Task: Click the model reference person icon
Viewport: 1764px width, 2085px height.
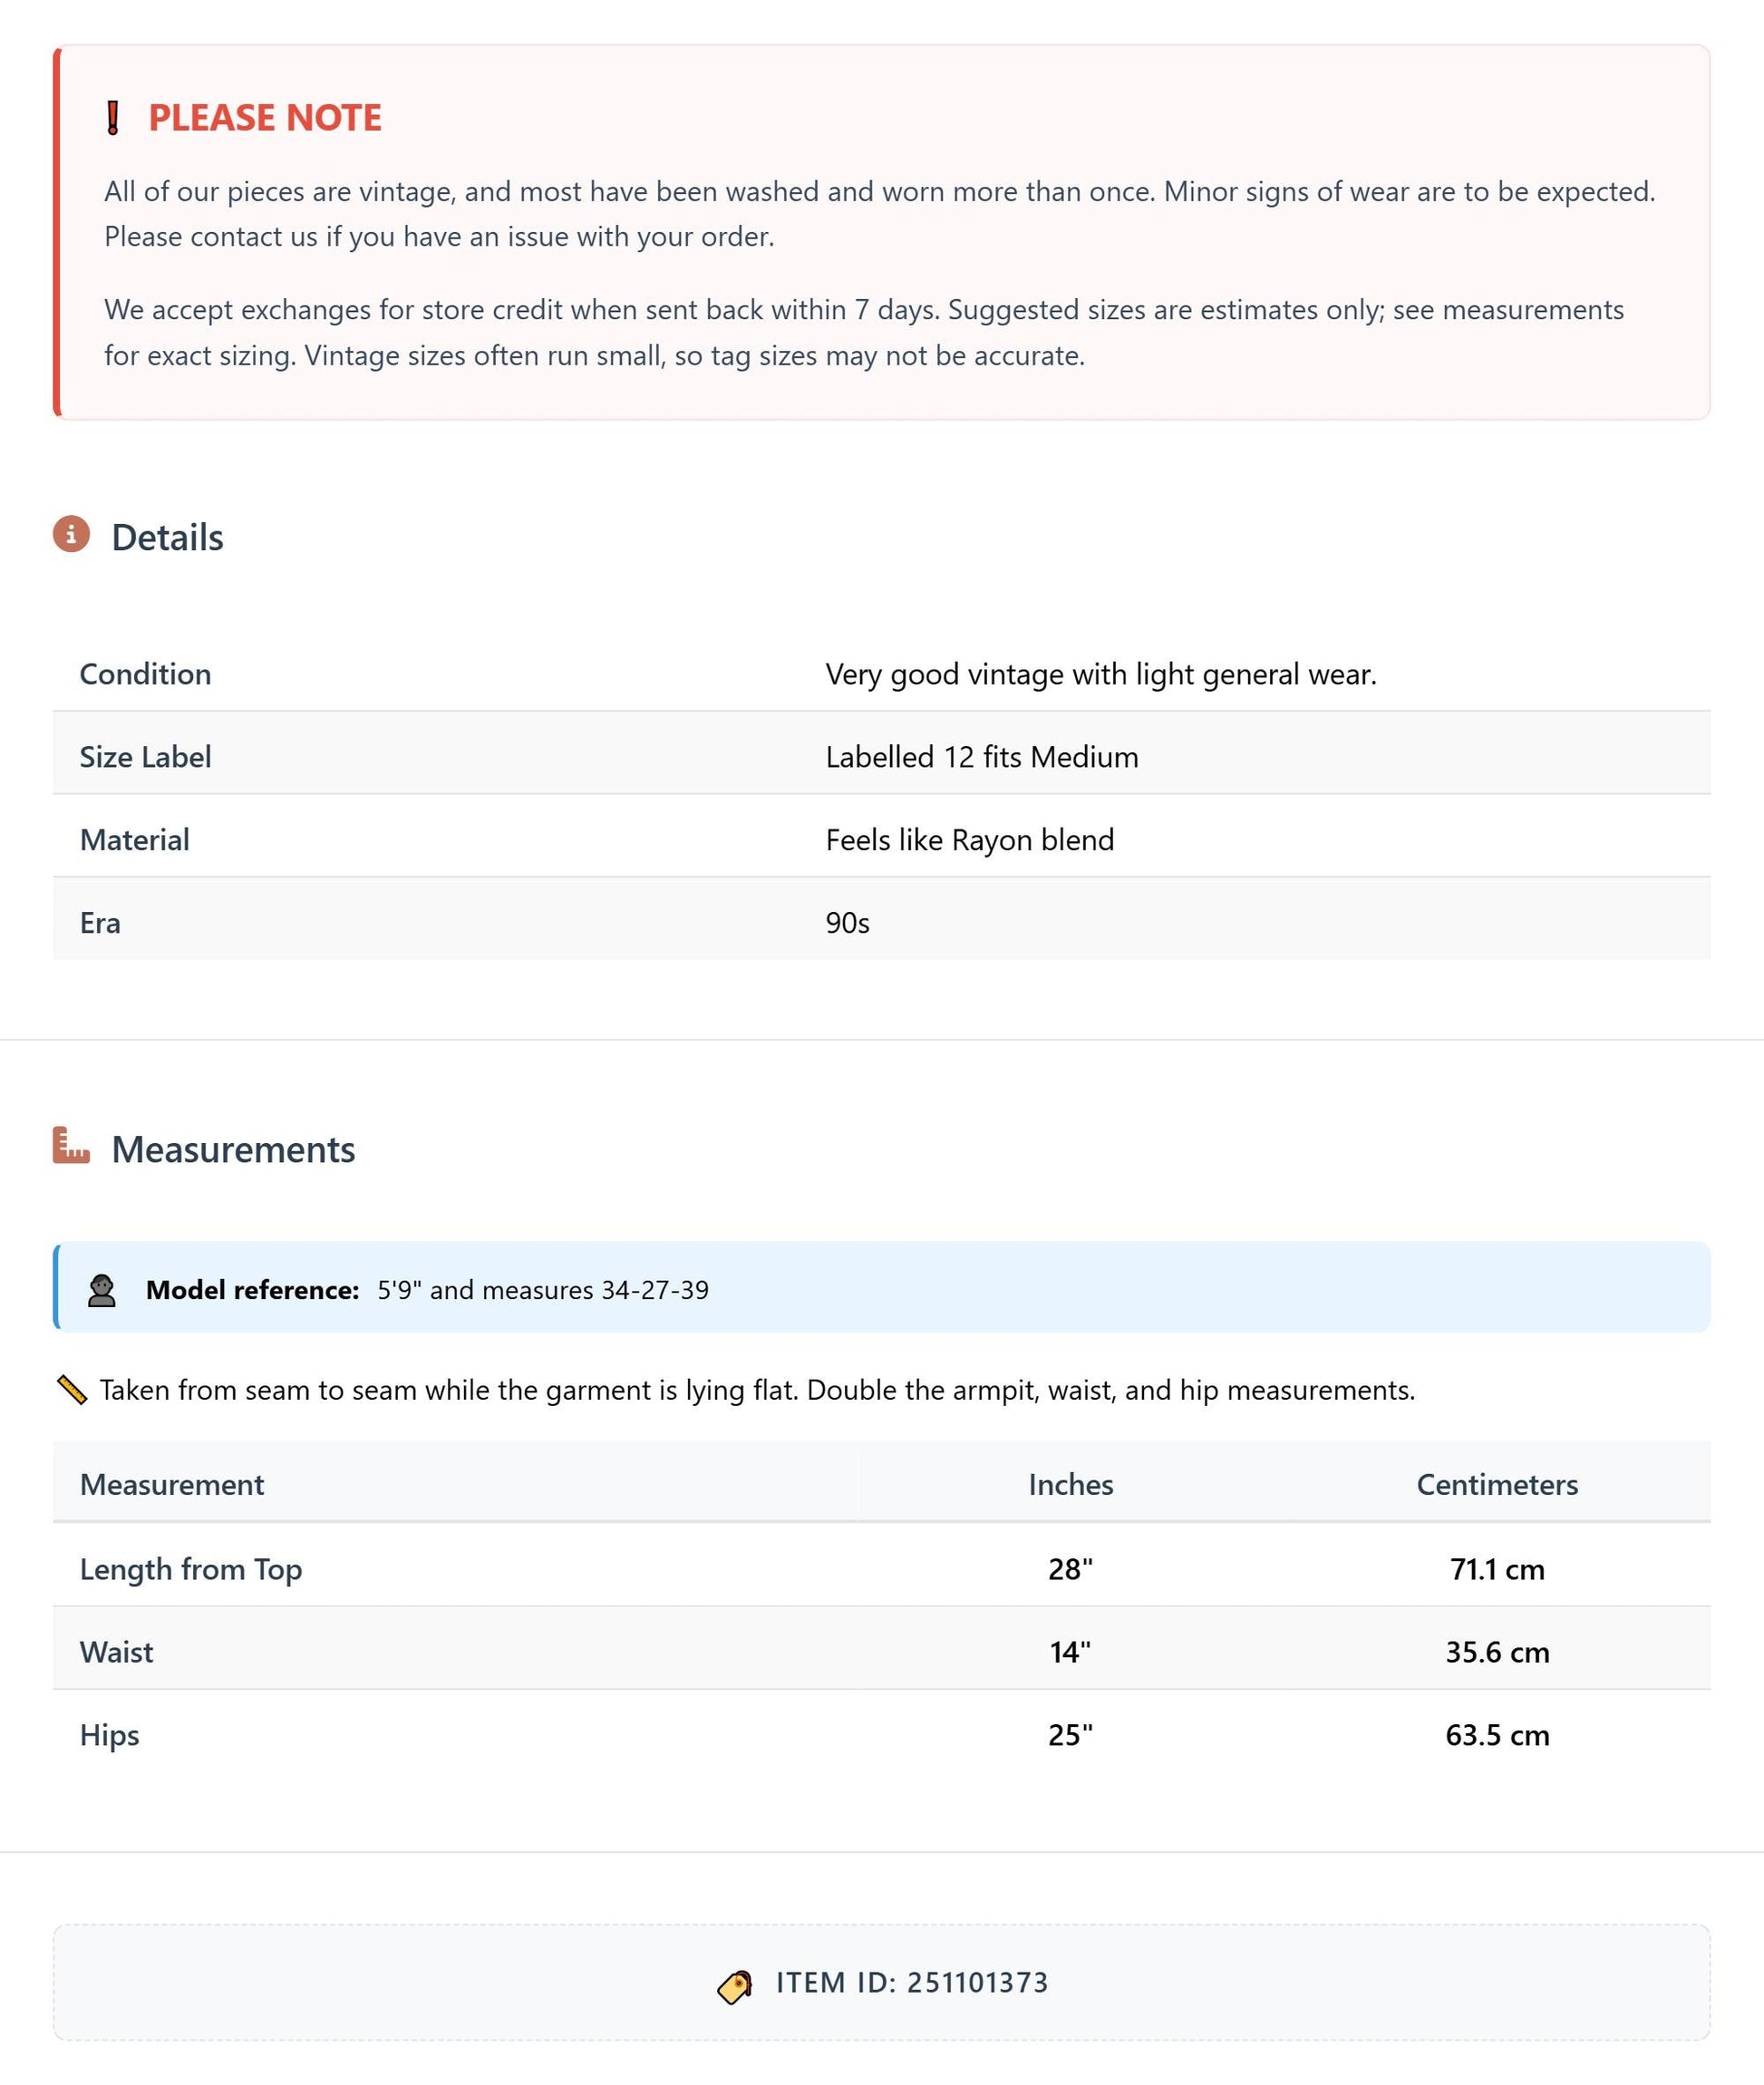Action: pyautogui.click(x=102, y=1290)
